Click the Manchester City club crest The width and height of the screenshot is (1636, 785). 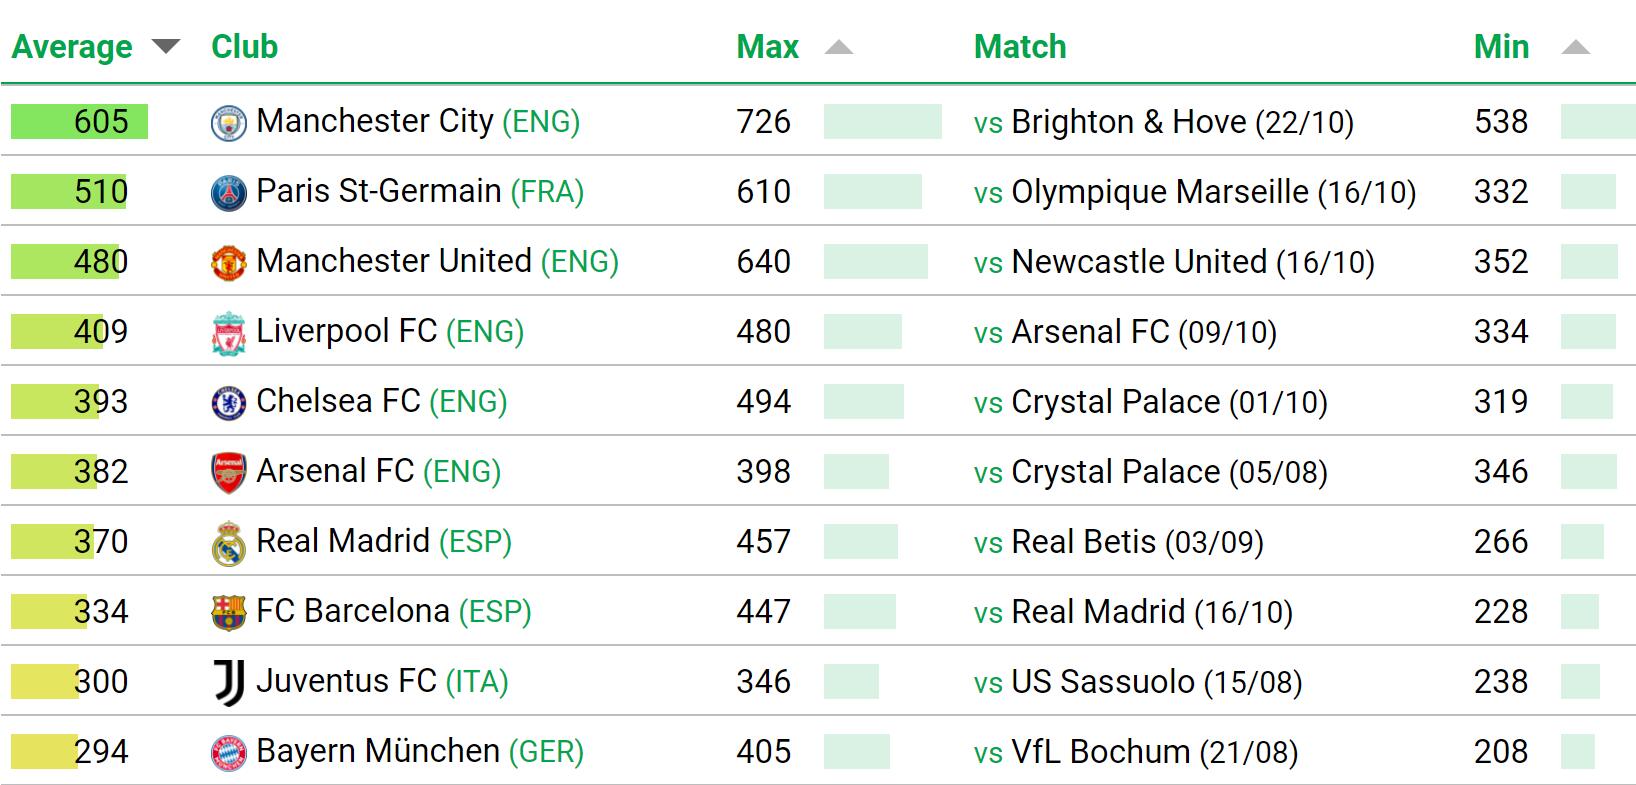(229, 123)
